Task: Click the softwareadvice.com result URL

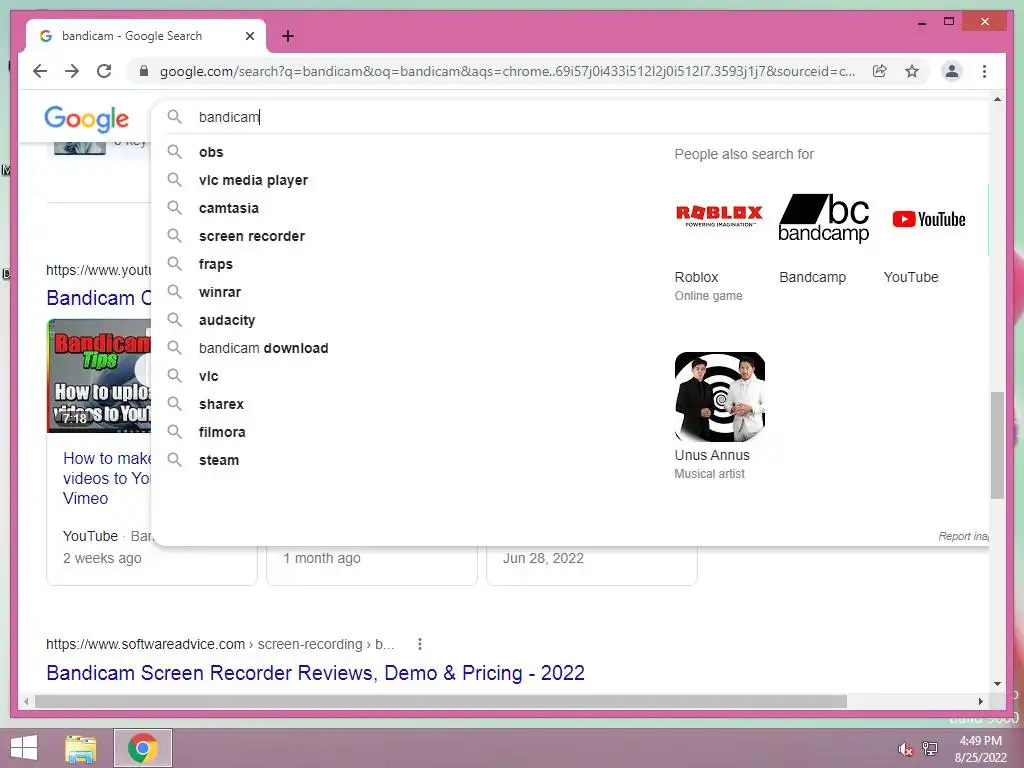Action: point(220,645)
